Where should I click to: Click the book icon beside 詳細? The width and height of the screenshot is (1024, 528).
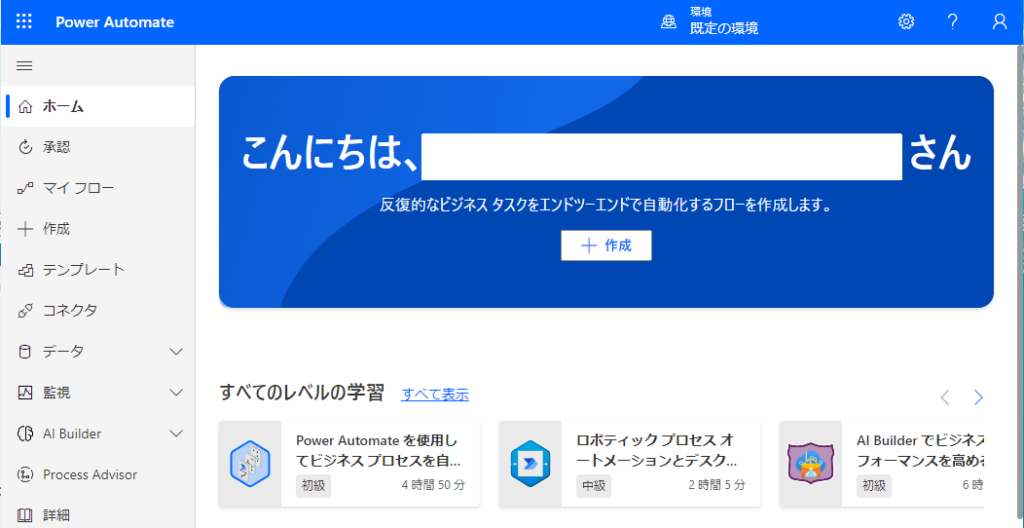[x=25, y=516]
